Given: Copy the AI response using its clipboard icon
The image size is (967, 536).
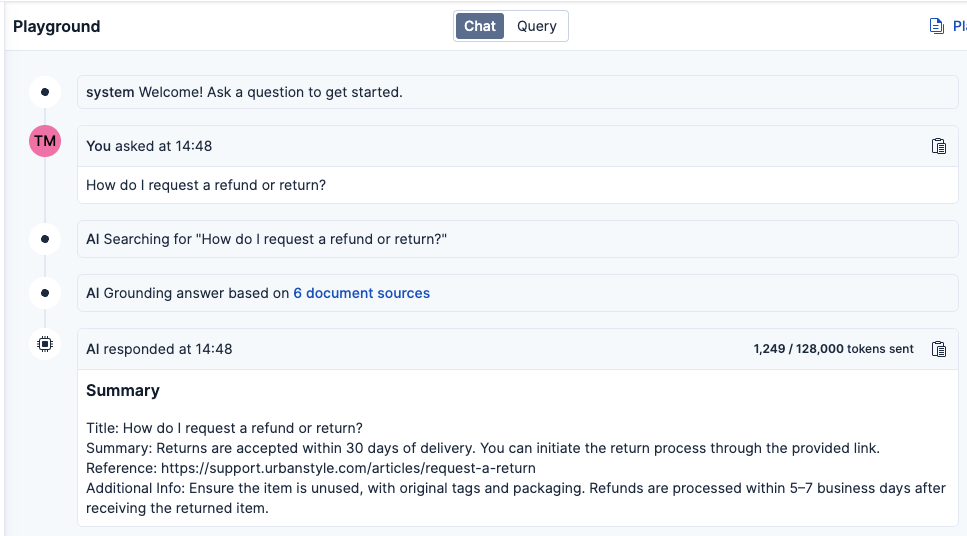Looking at the screenshot, I should (x=938, y=349).
